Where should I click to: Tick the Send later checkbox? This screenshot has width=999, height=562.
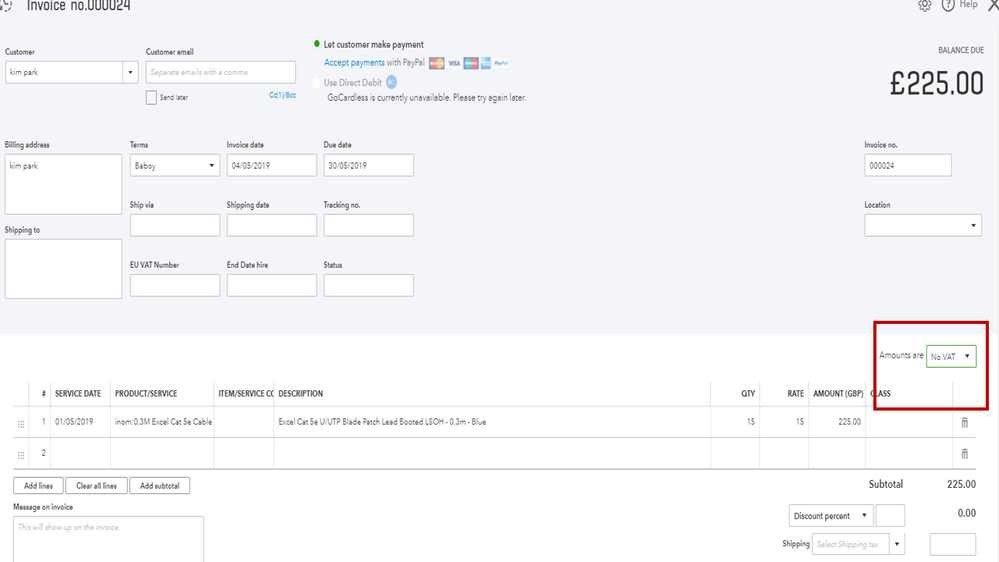(x=151, y=98)
